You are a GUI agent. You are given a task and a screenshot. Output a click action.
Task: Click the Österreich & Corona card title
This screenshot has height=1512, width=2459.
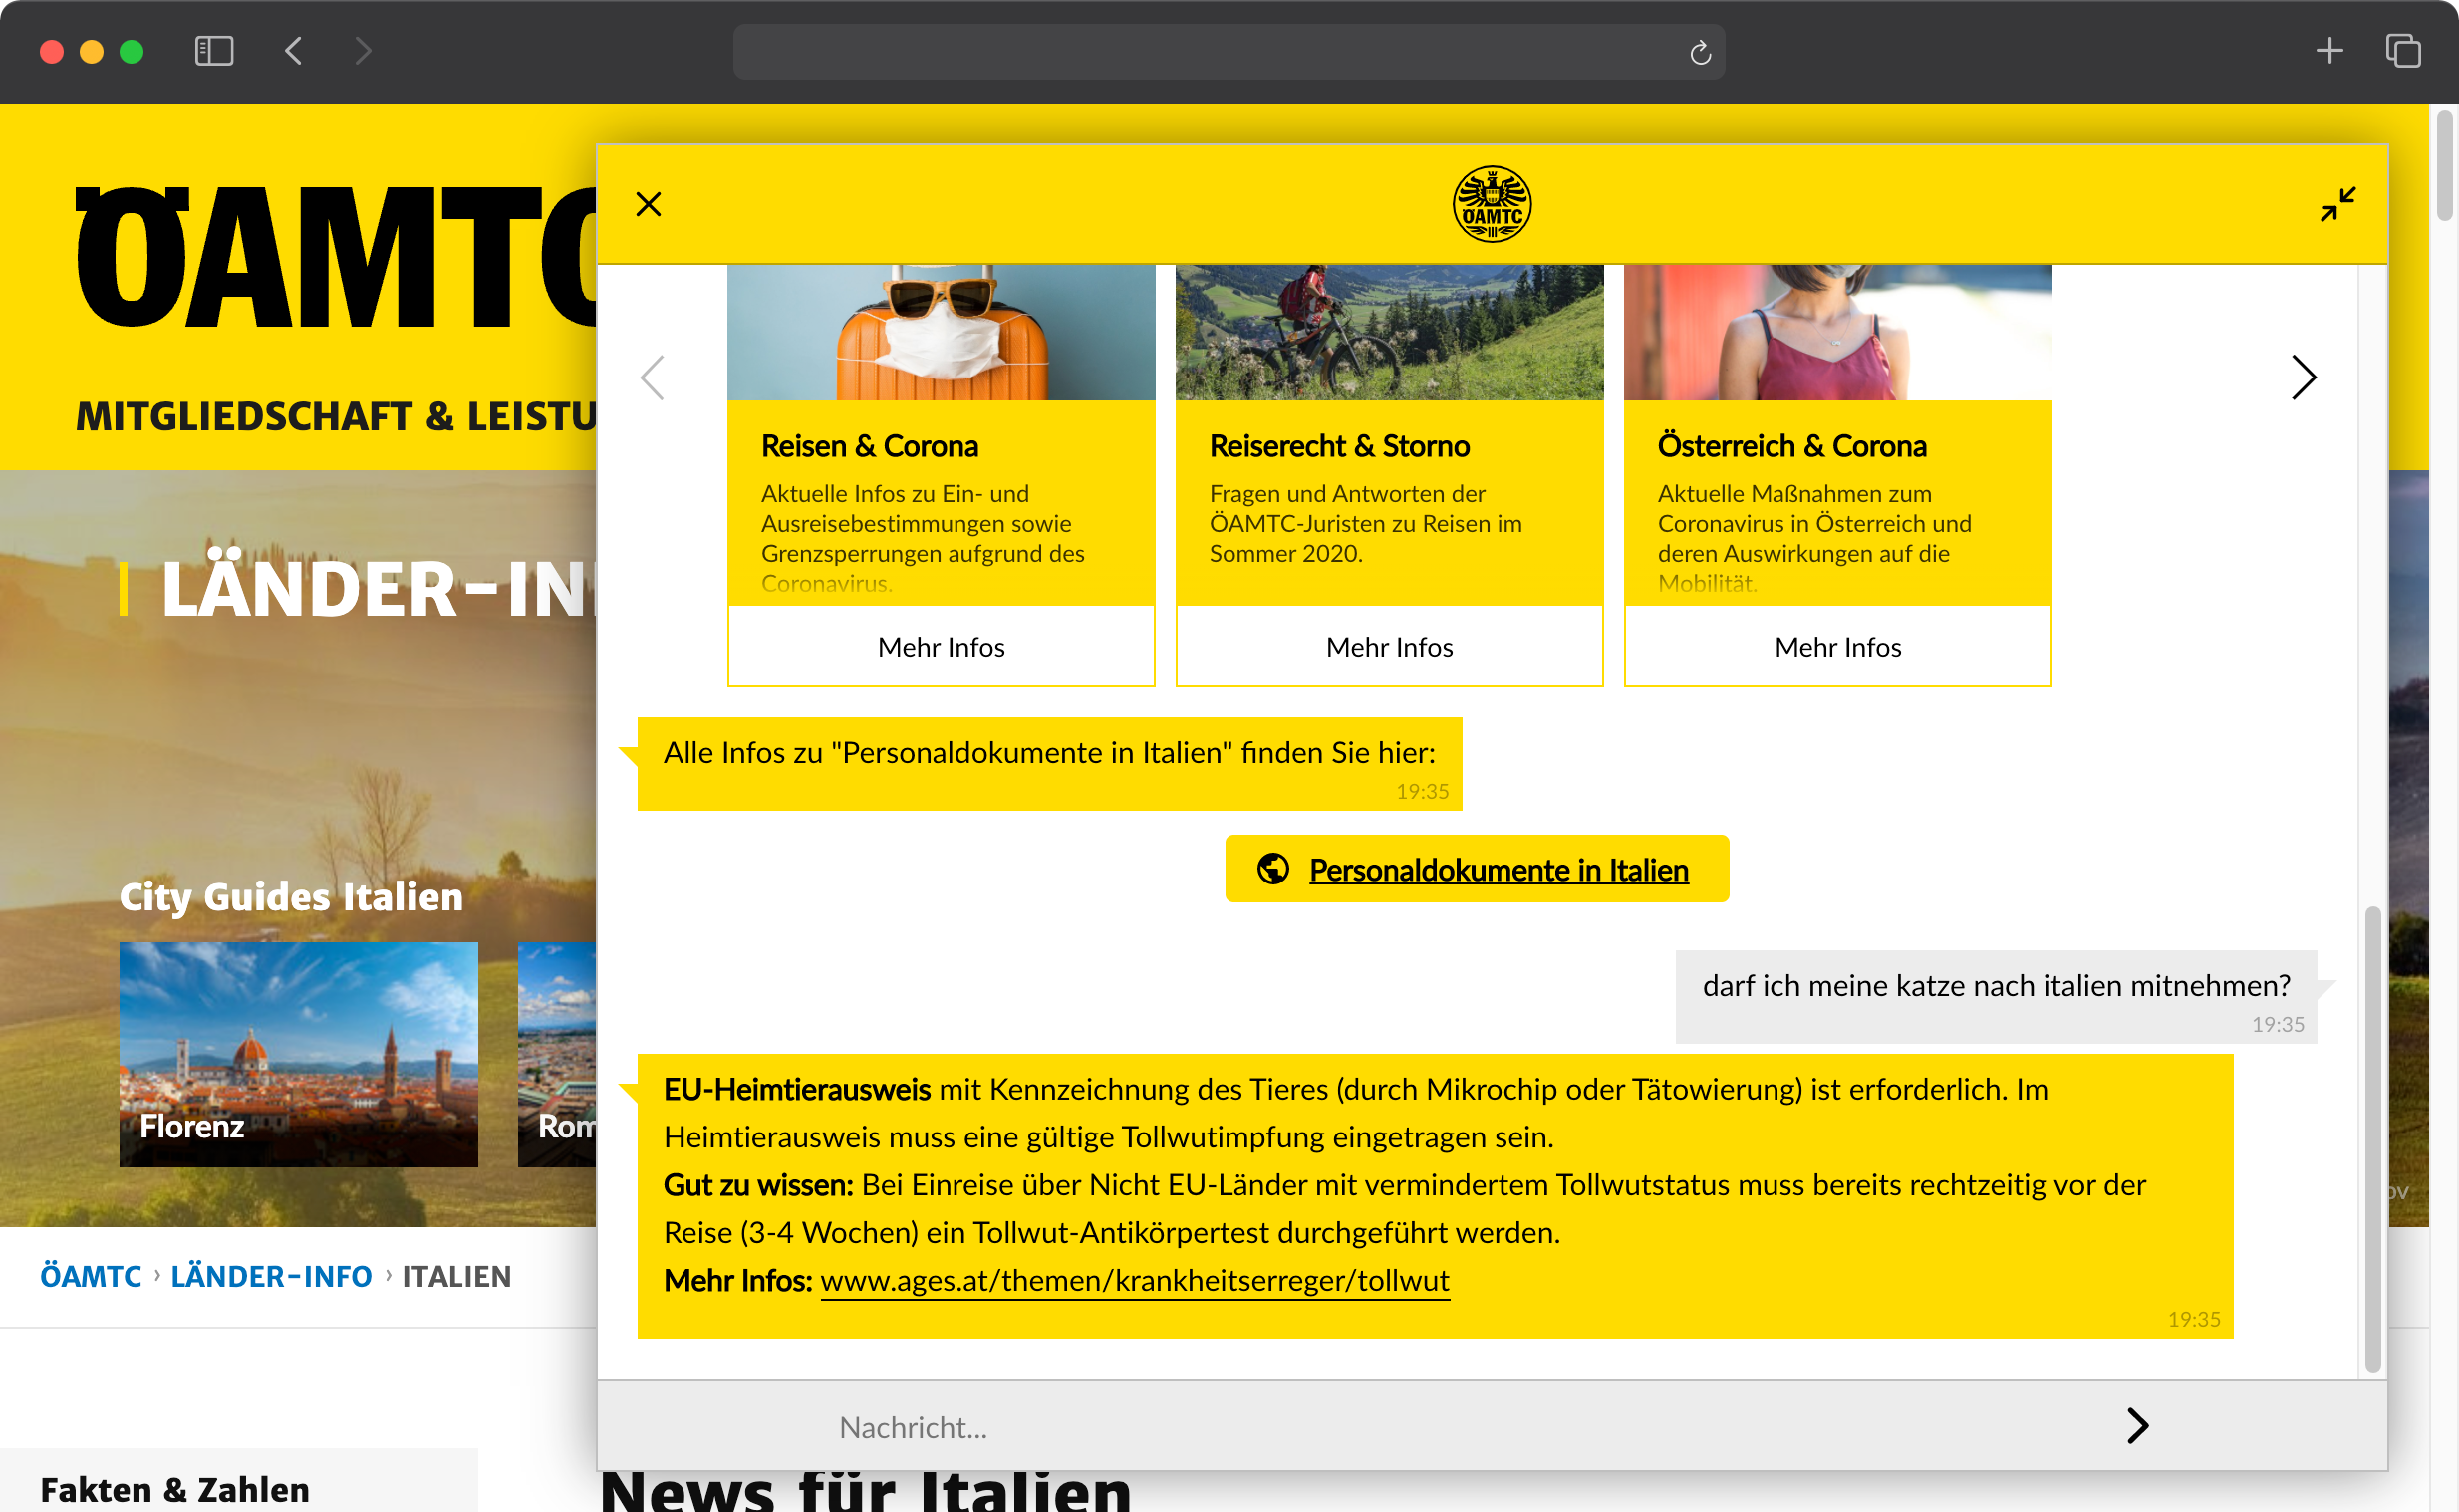point(1791,446)
